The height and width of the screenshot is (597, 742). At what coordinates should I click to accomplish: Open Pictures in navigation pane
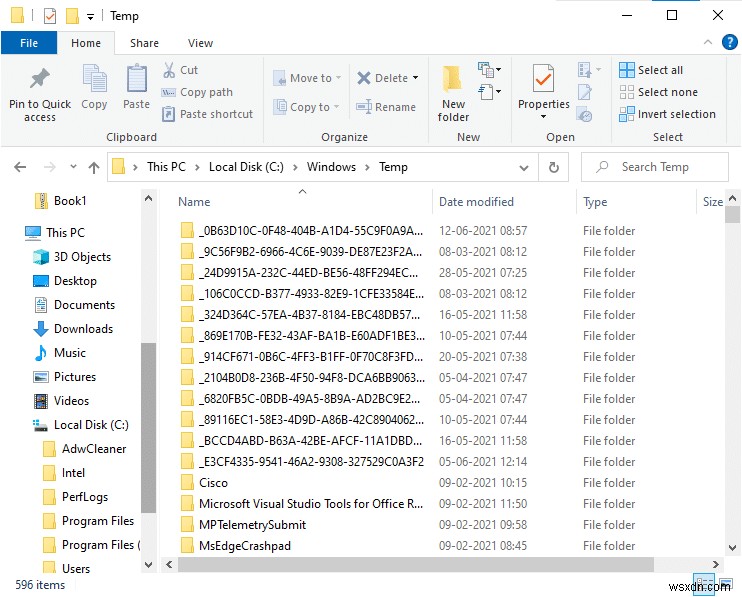tap(65, 377)
